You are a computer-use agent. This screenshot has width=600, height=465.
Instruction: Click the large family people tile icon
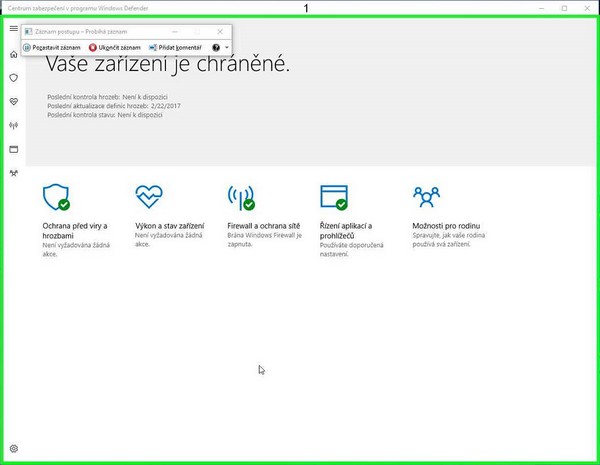pos(426,197)
